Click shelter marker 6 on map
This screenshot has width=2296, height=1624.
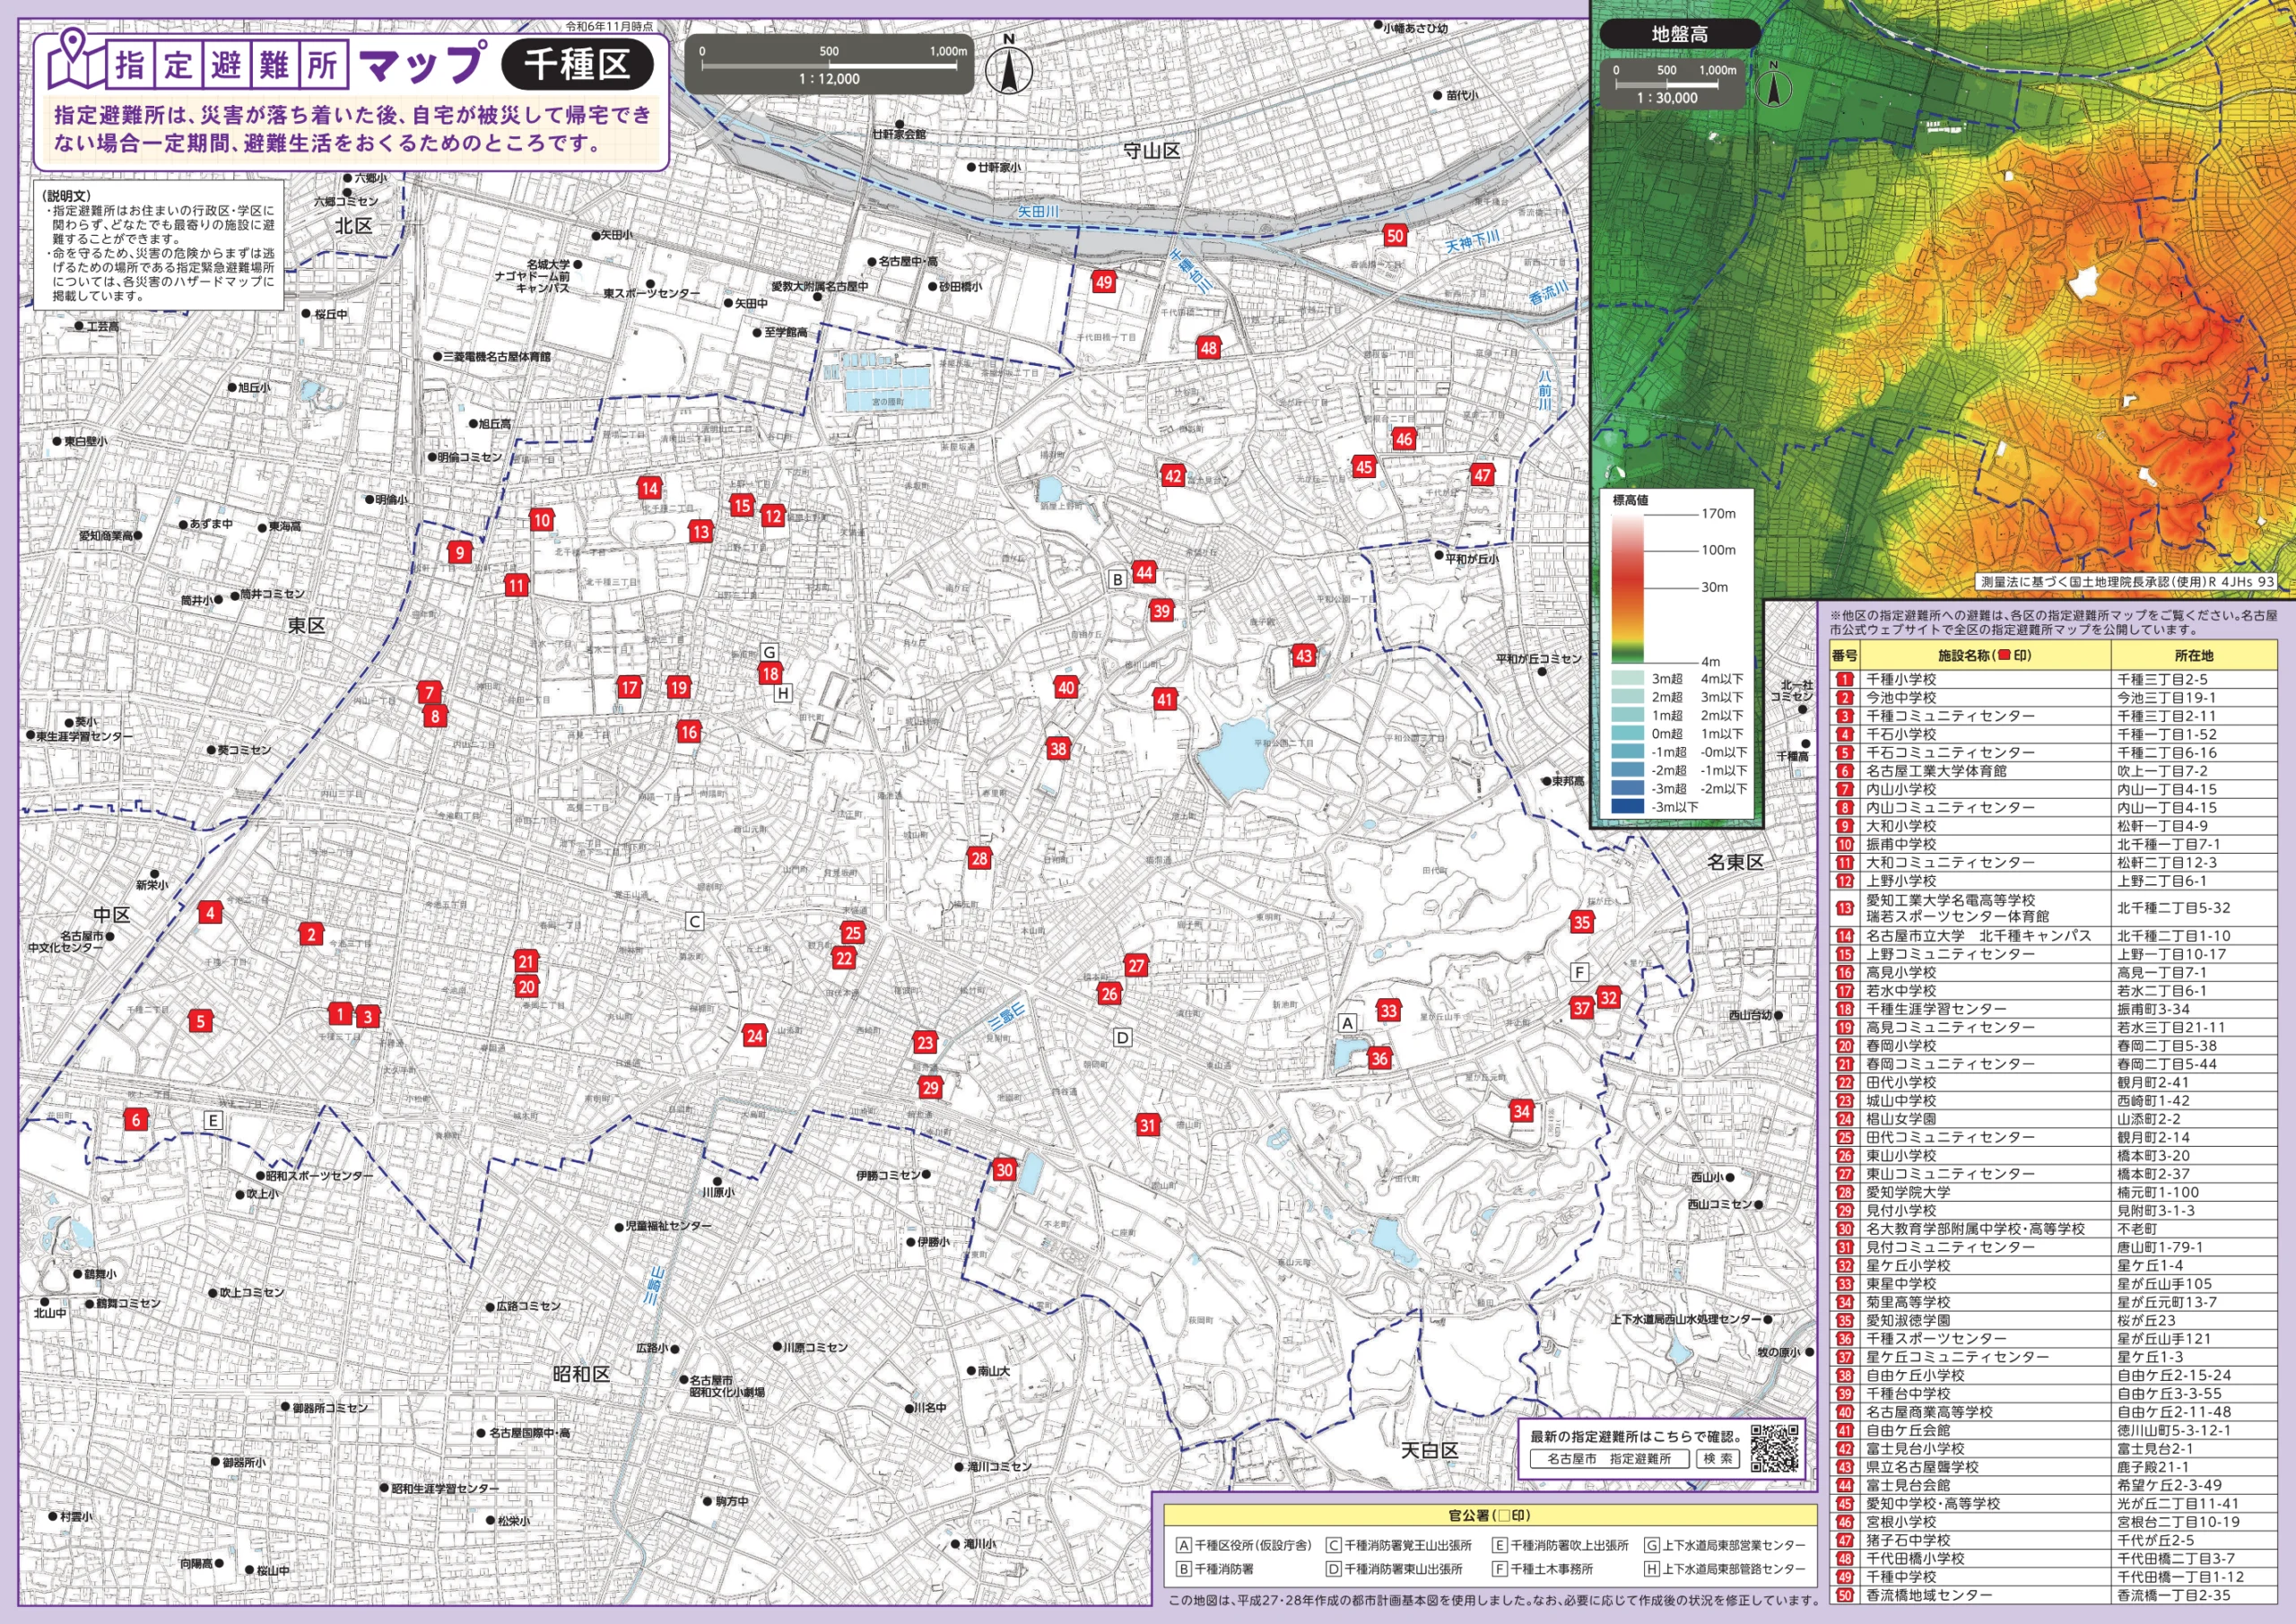136,1119
